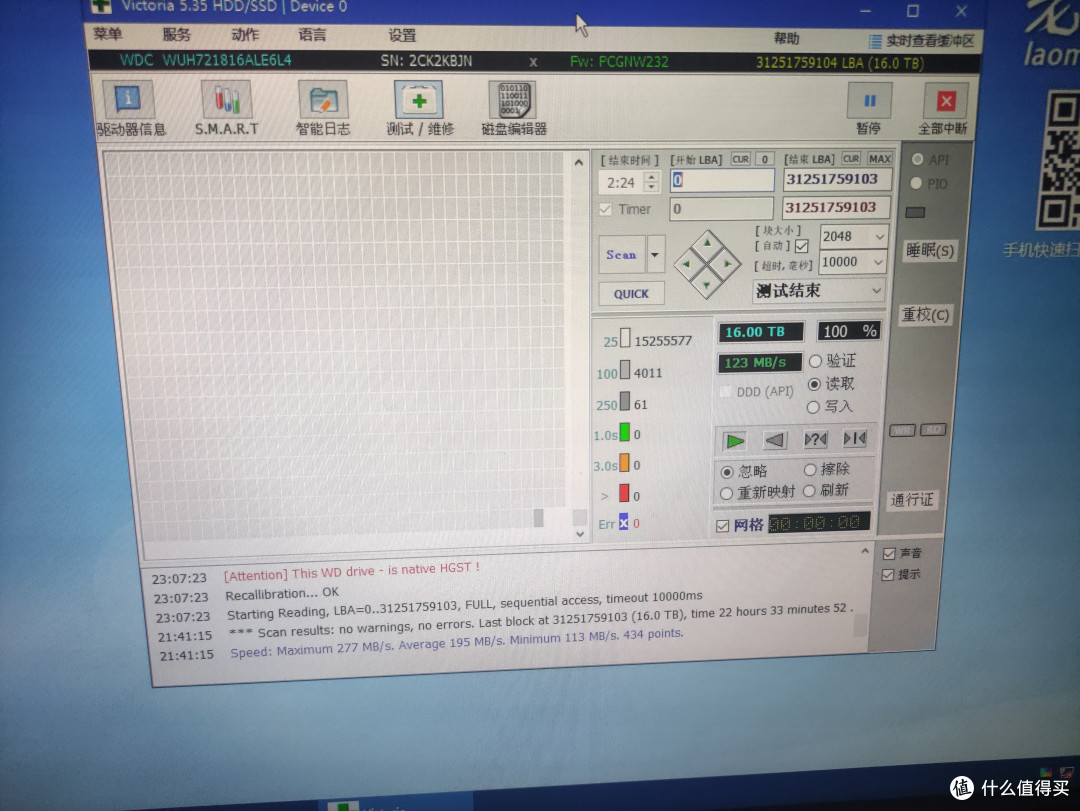Viewport: 1080px width, 811px height.
Task: Toggle the Timer checkbox
Action: coord(605,209)
